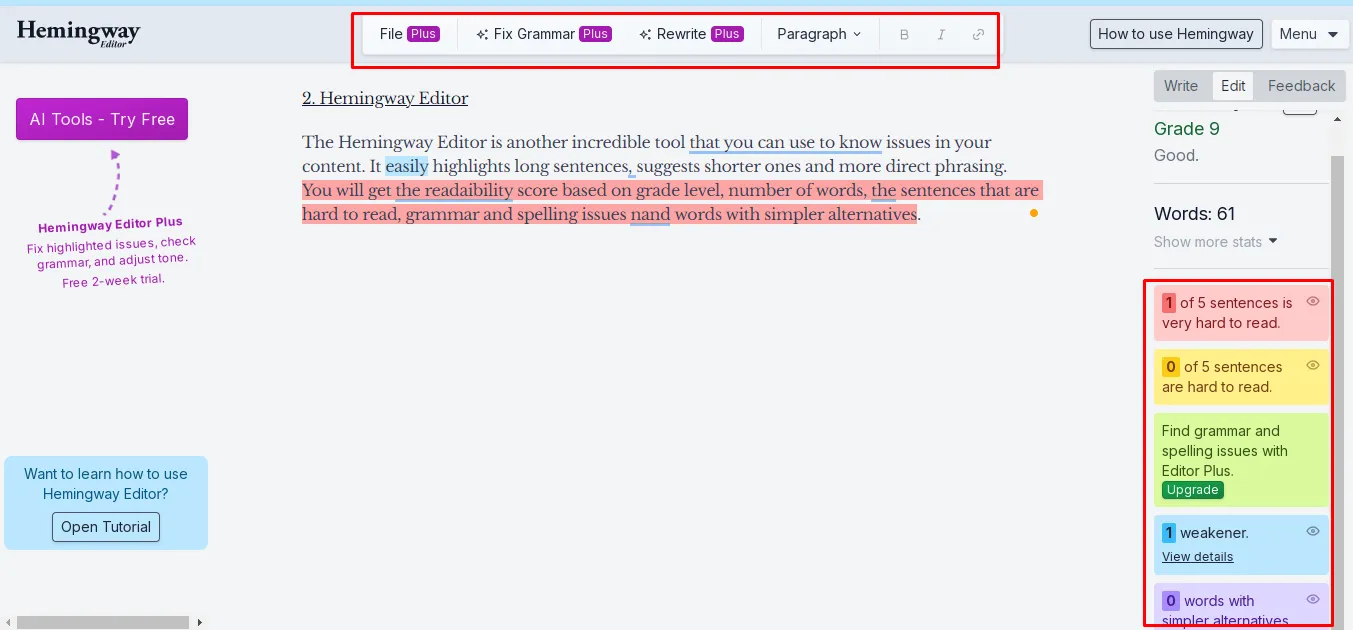Viewport: 1353px width, 630px height.
Task: Toggle eye icon for very hard sentences
Action: click(1313, 301)
